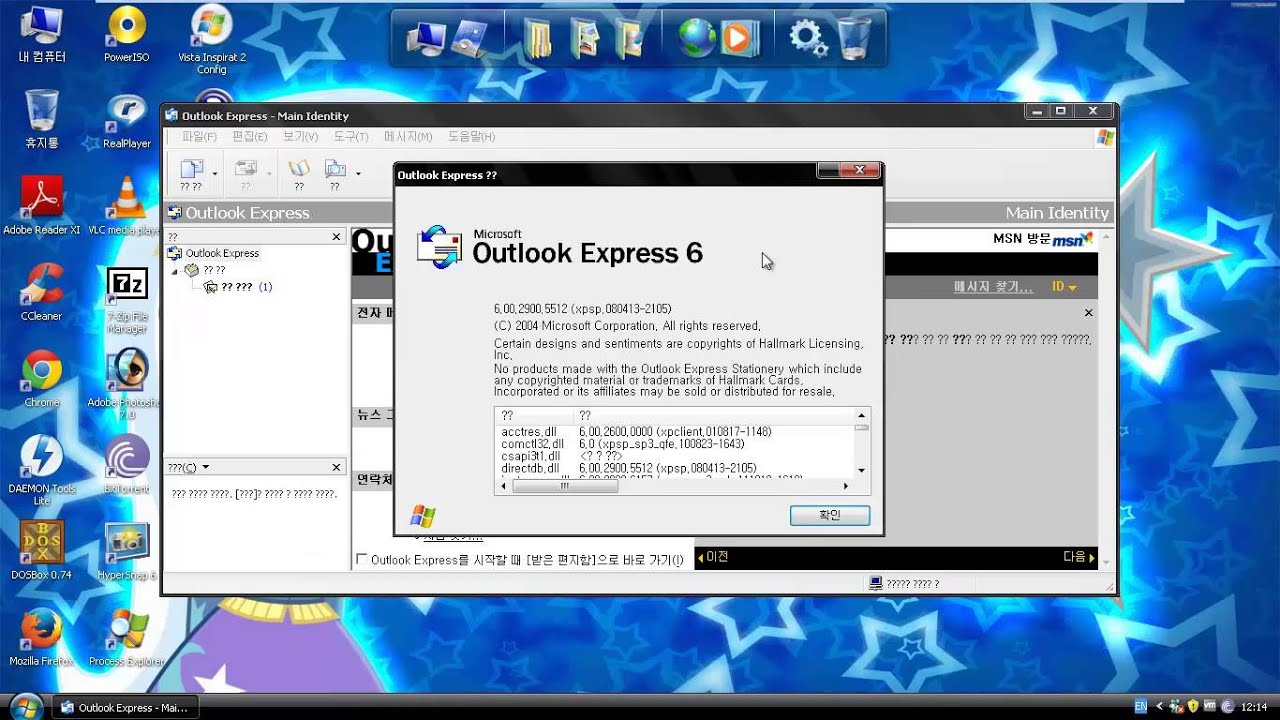This screenshot has height=720, width=1280.
Task: Toggle go directly to Inbox at startup checkbox
Action: 362,559
